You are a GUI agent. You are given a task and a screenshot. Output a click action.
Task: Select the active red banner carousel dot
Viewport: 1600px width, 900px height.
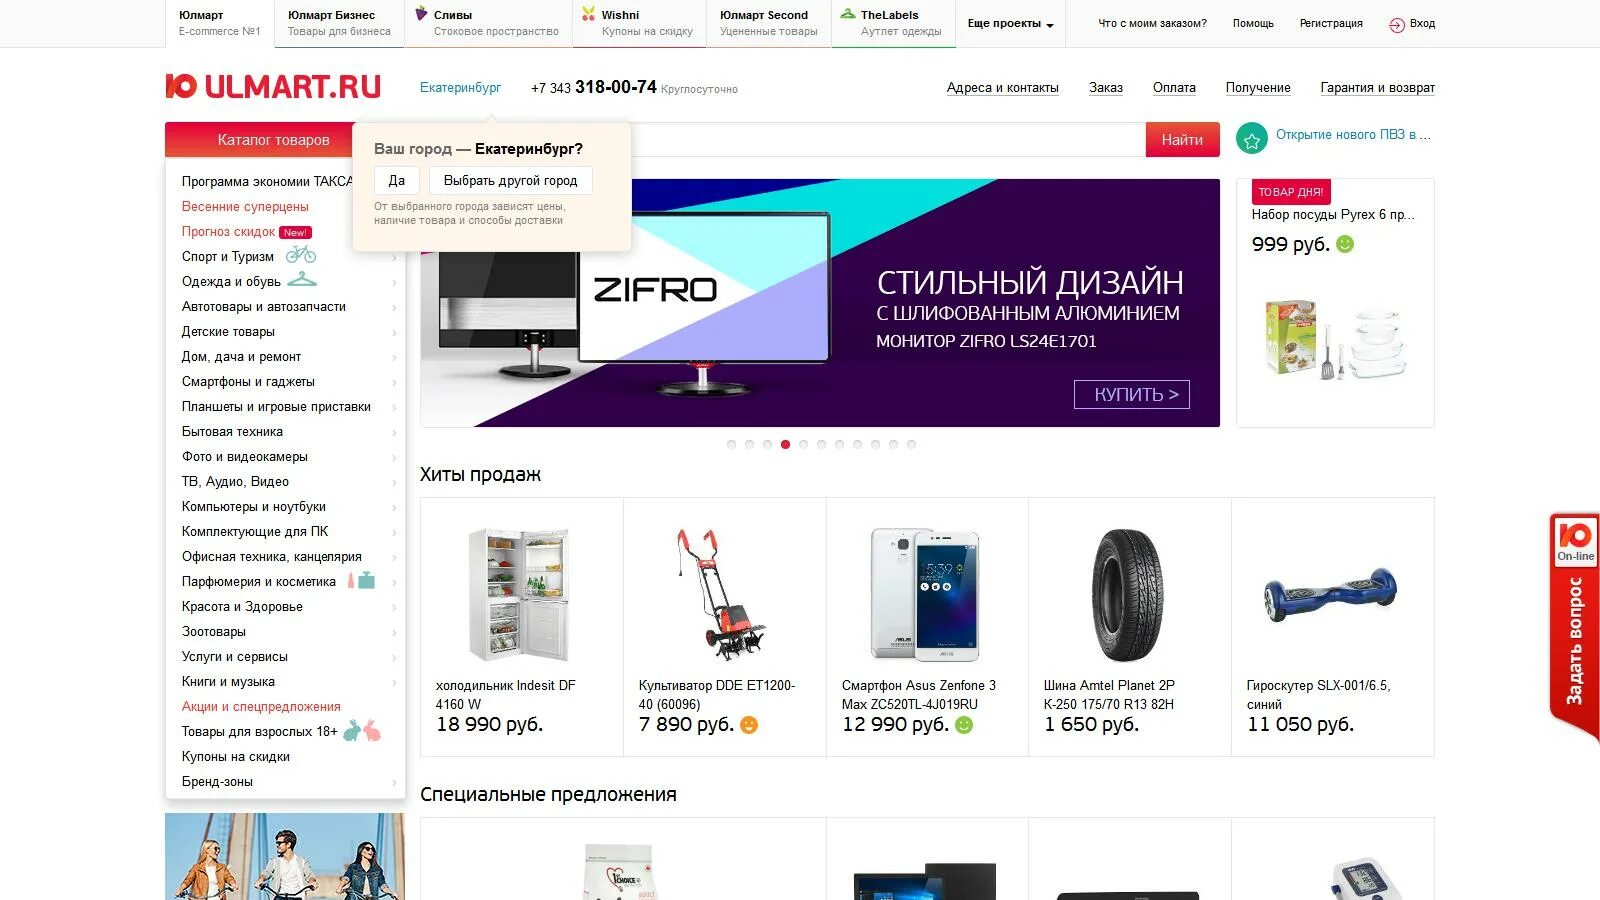tap(786, 444)
